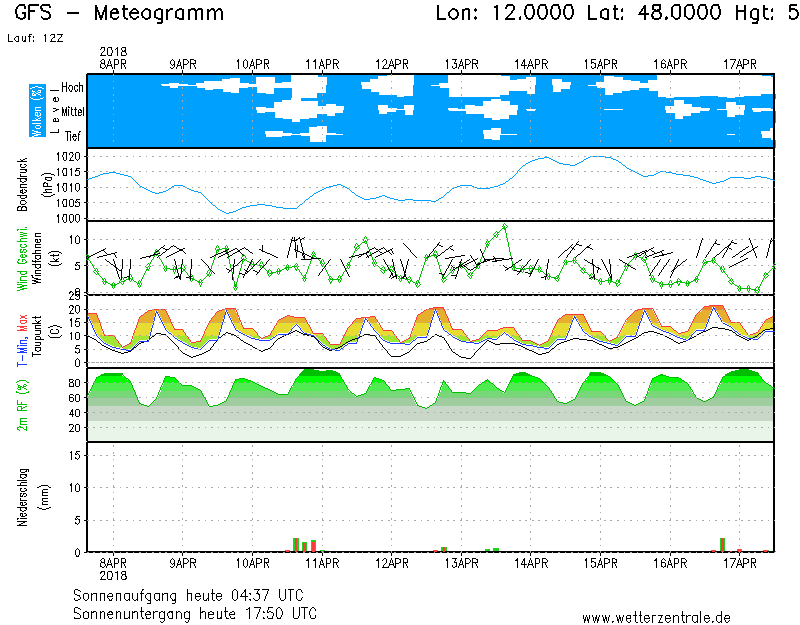Click '16APR' on the bottom date axis
Image resolution: width=800 pixels, height=625 pixels.
pos(670,563)
